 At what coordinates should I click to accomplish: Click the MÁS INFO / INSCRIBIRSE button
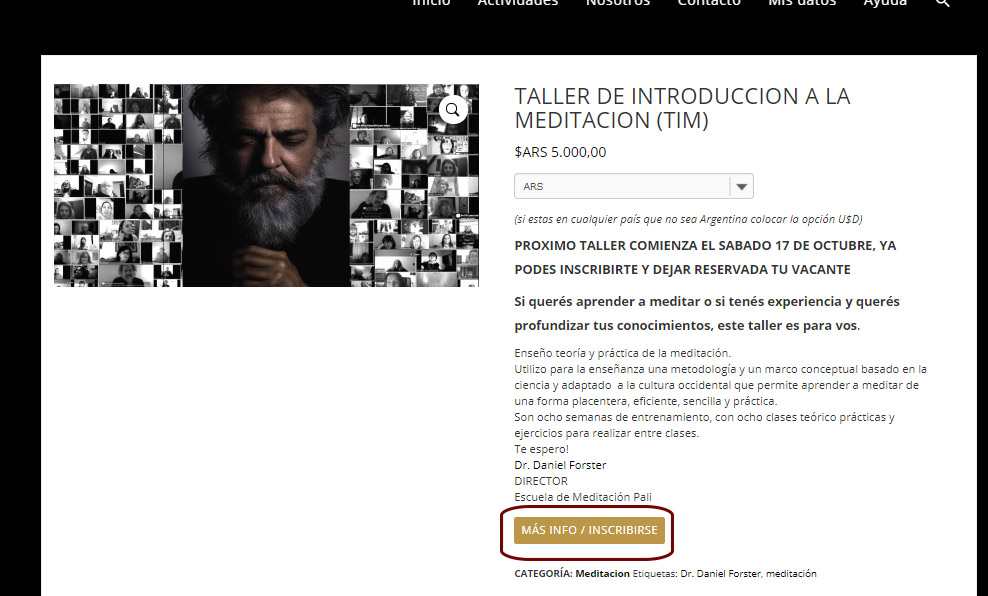[589, 530]
